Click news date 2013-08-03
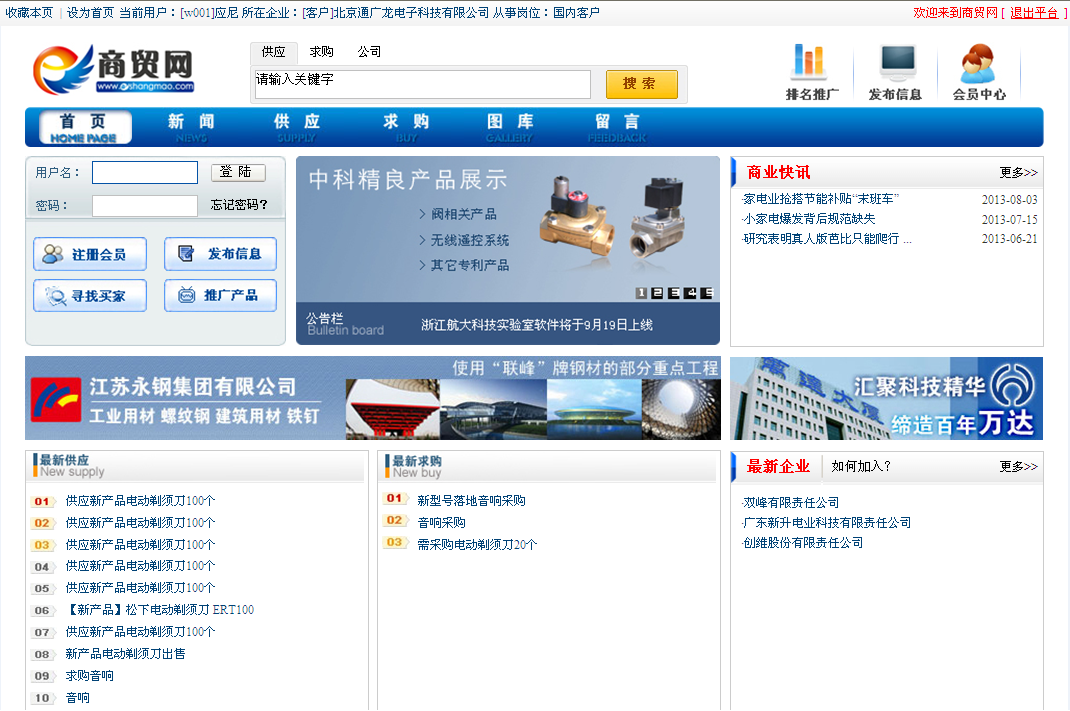The height and width of the screenshot is (711, 1070). 1009,199
